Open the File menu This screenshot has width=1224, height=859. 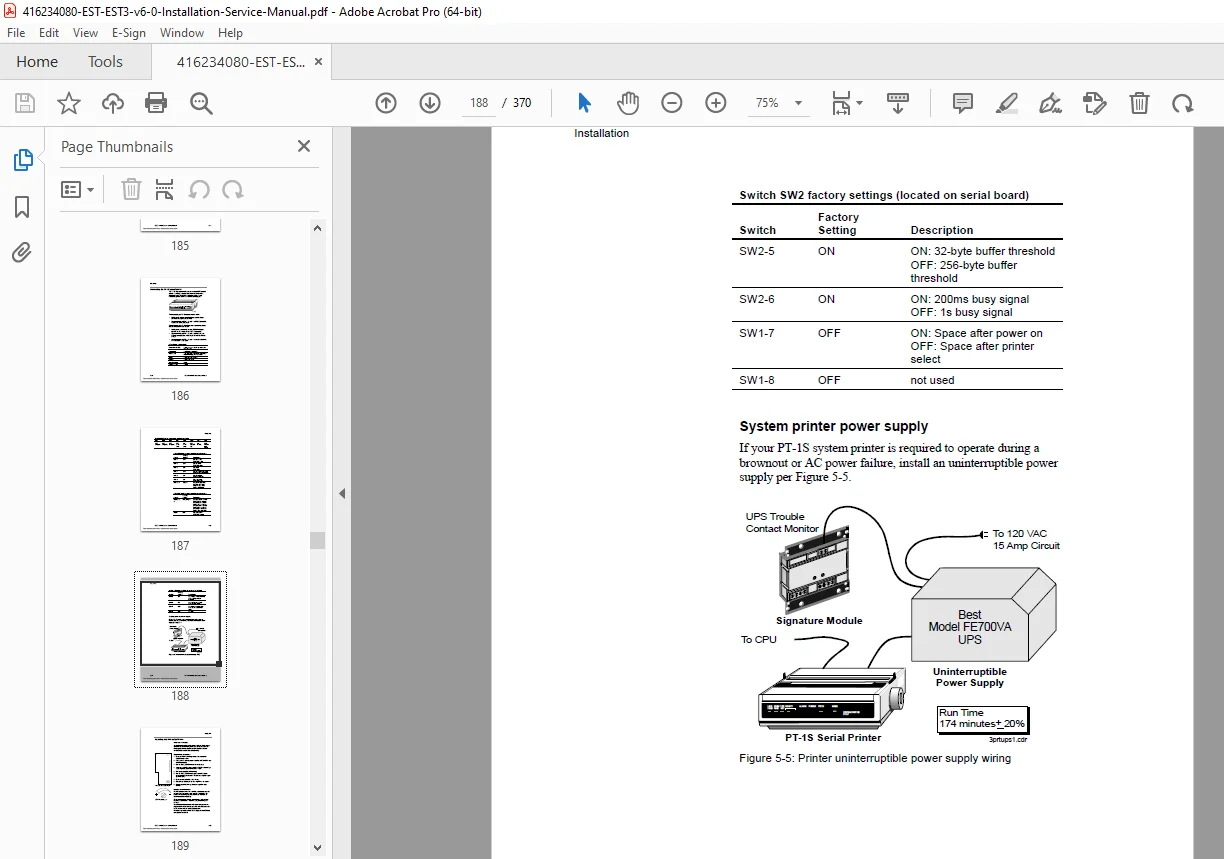coord(16,33)
